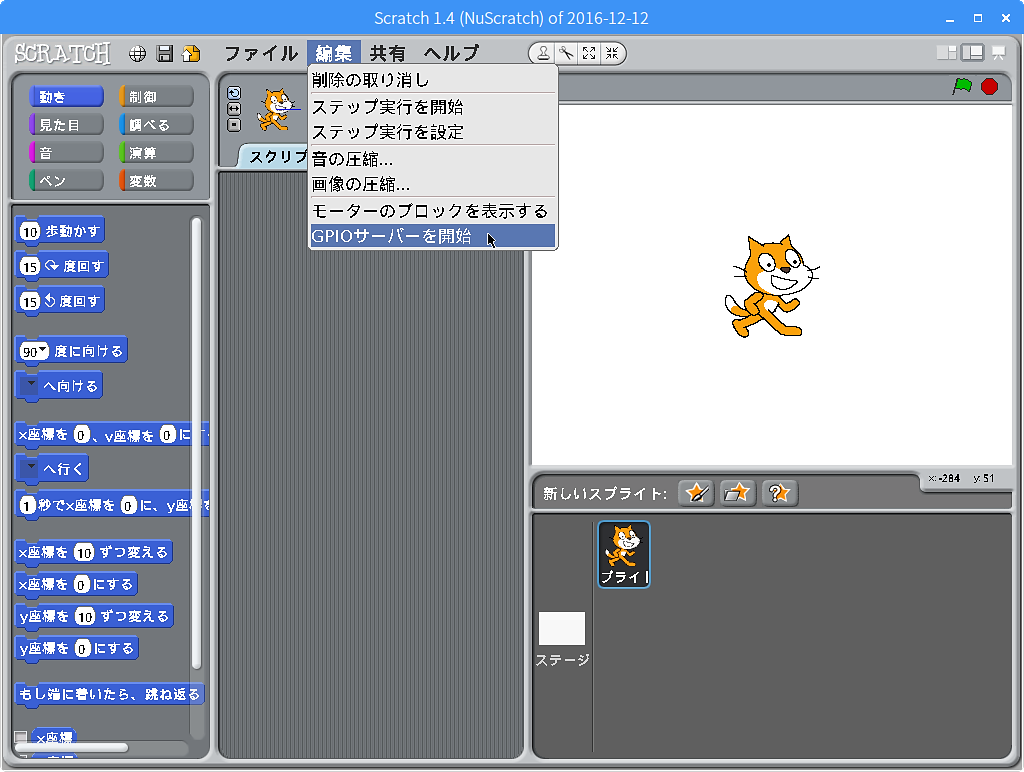This screenshot has height=772, width=1024.
Task: Click the current sprite preview image above scripts
Action: (x=278, y=109)
